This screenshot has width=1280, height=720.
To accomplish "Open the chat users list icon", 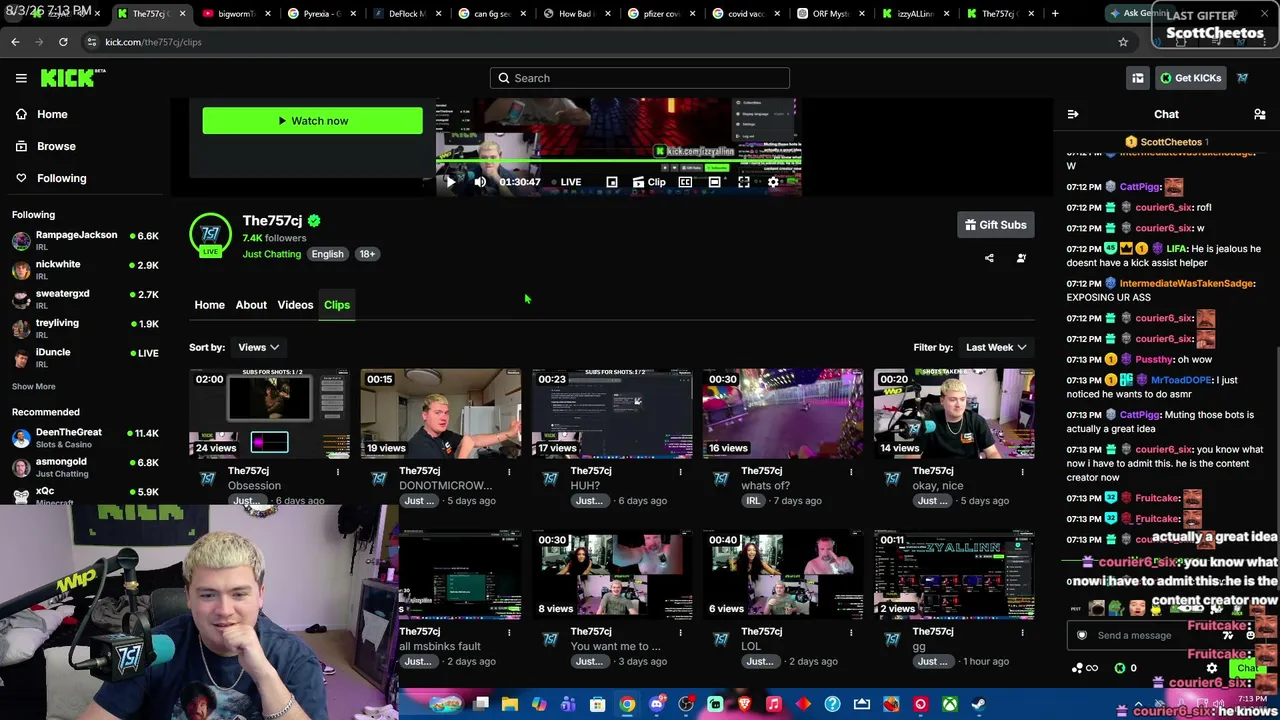I will (1260, 114).
